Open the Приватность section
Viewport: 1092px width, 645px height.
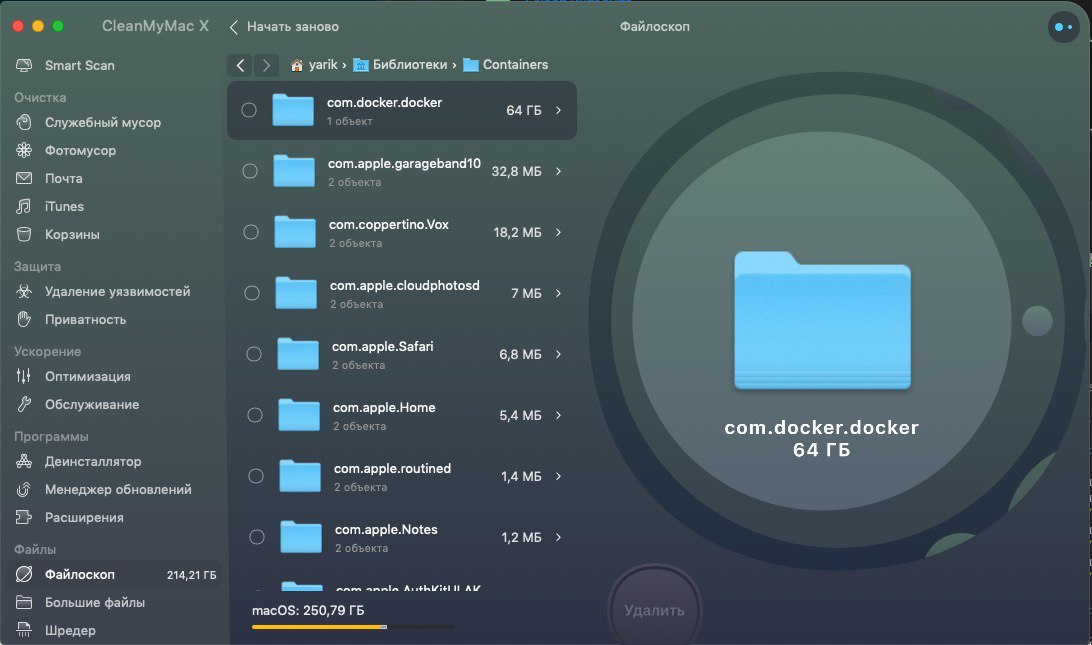(x=86, y=320)
